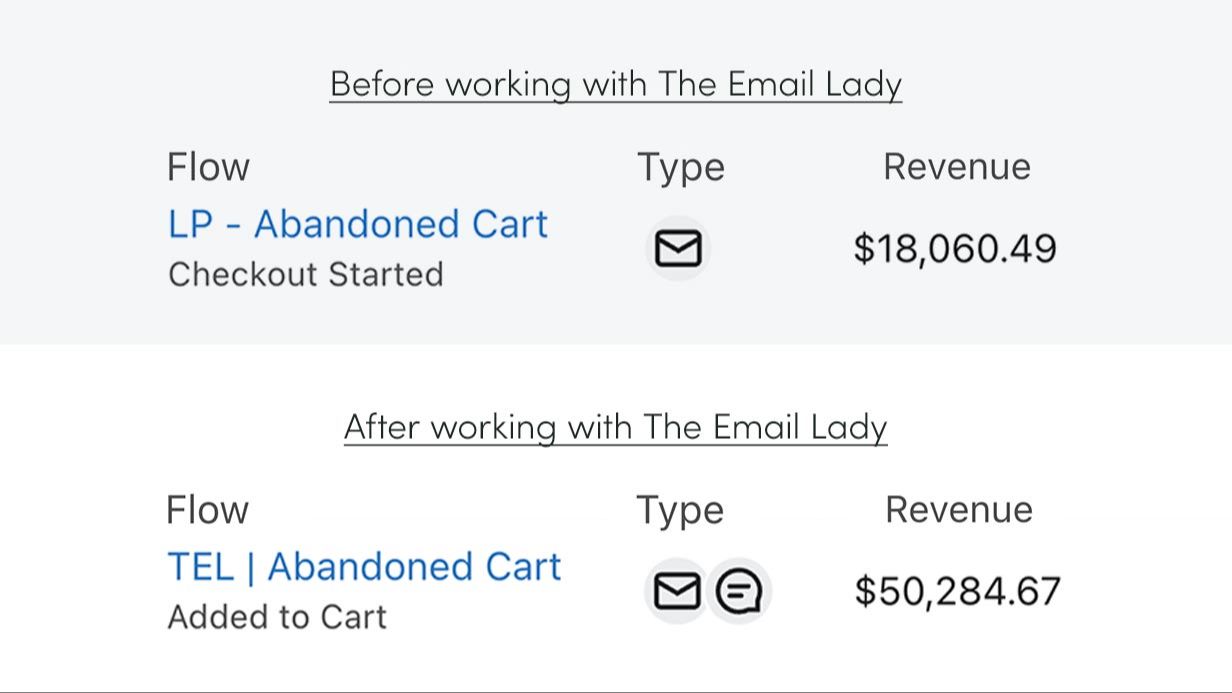1232x693 pixels.
Task: Click the $50,284.67 revenue value
Action: pyautogui.click(x=957, y=591)
